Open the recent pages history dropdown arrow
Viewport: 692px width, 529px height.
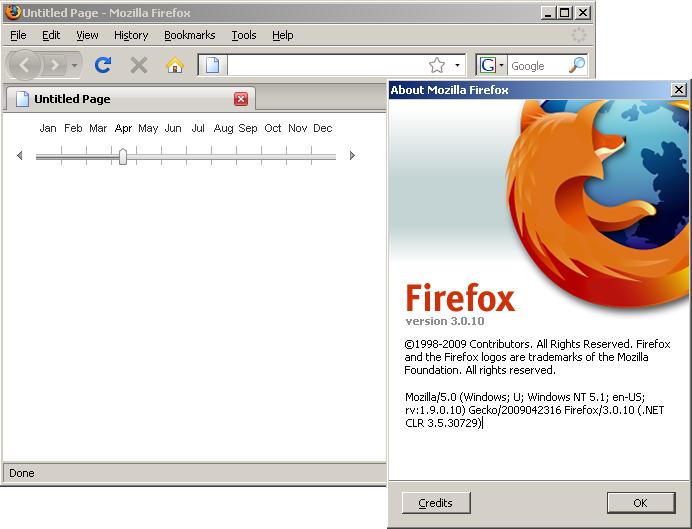(74, 65)
